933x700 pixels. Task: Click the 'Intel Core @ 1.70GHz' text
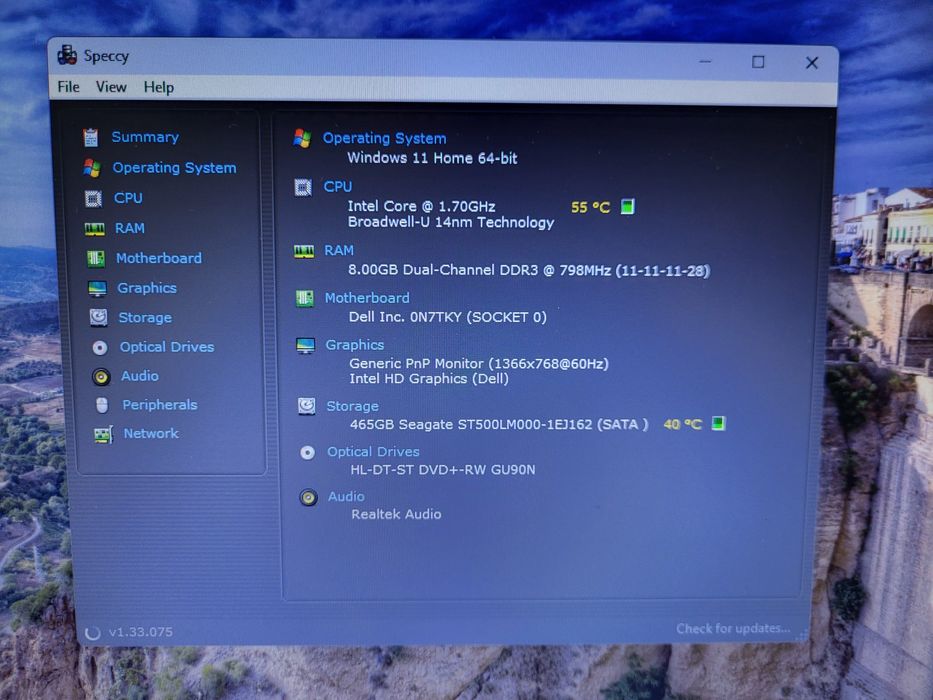click(x=421, y=207)
